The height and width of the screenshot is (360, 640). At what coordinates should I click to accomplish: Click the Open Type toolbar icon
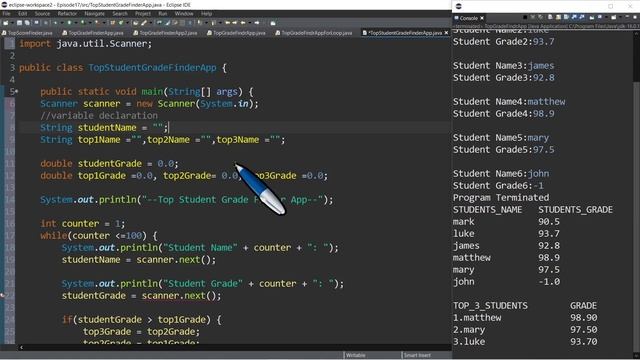pos(135,23)
